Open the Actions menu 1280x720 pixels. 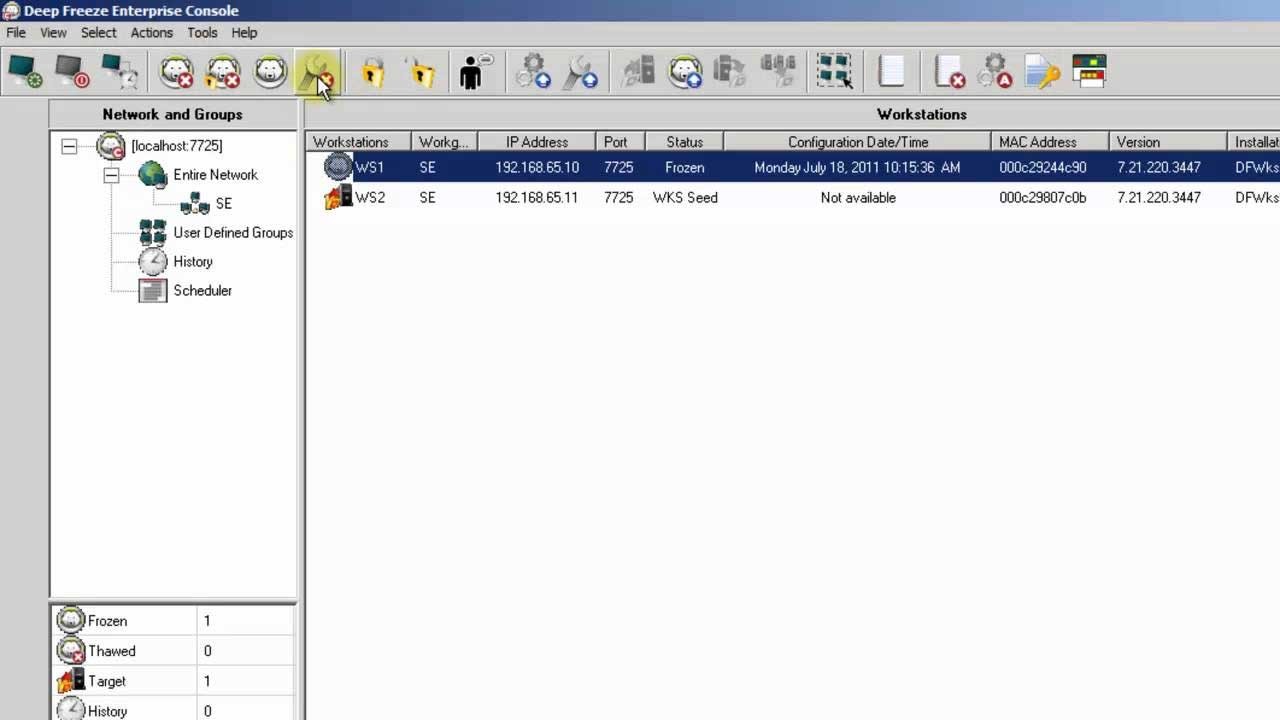pyautogui.click(x=151, y=32)
